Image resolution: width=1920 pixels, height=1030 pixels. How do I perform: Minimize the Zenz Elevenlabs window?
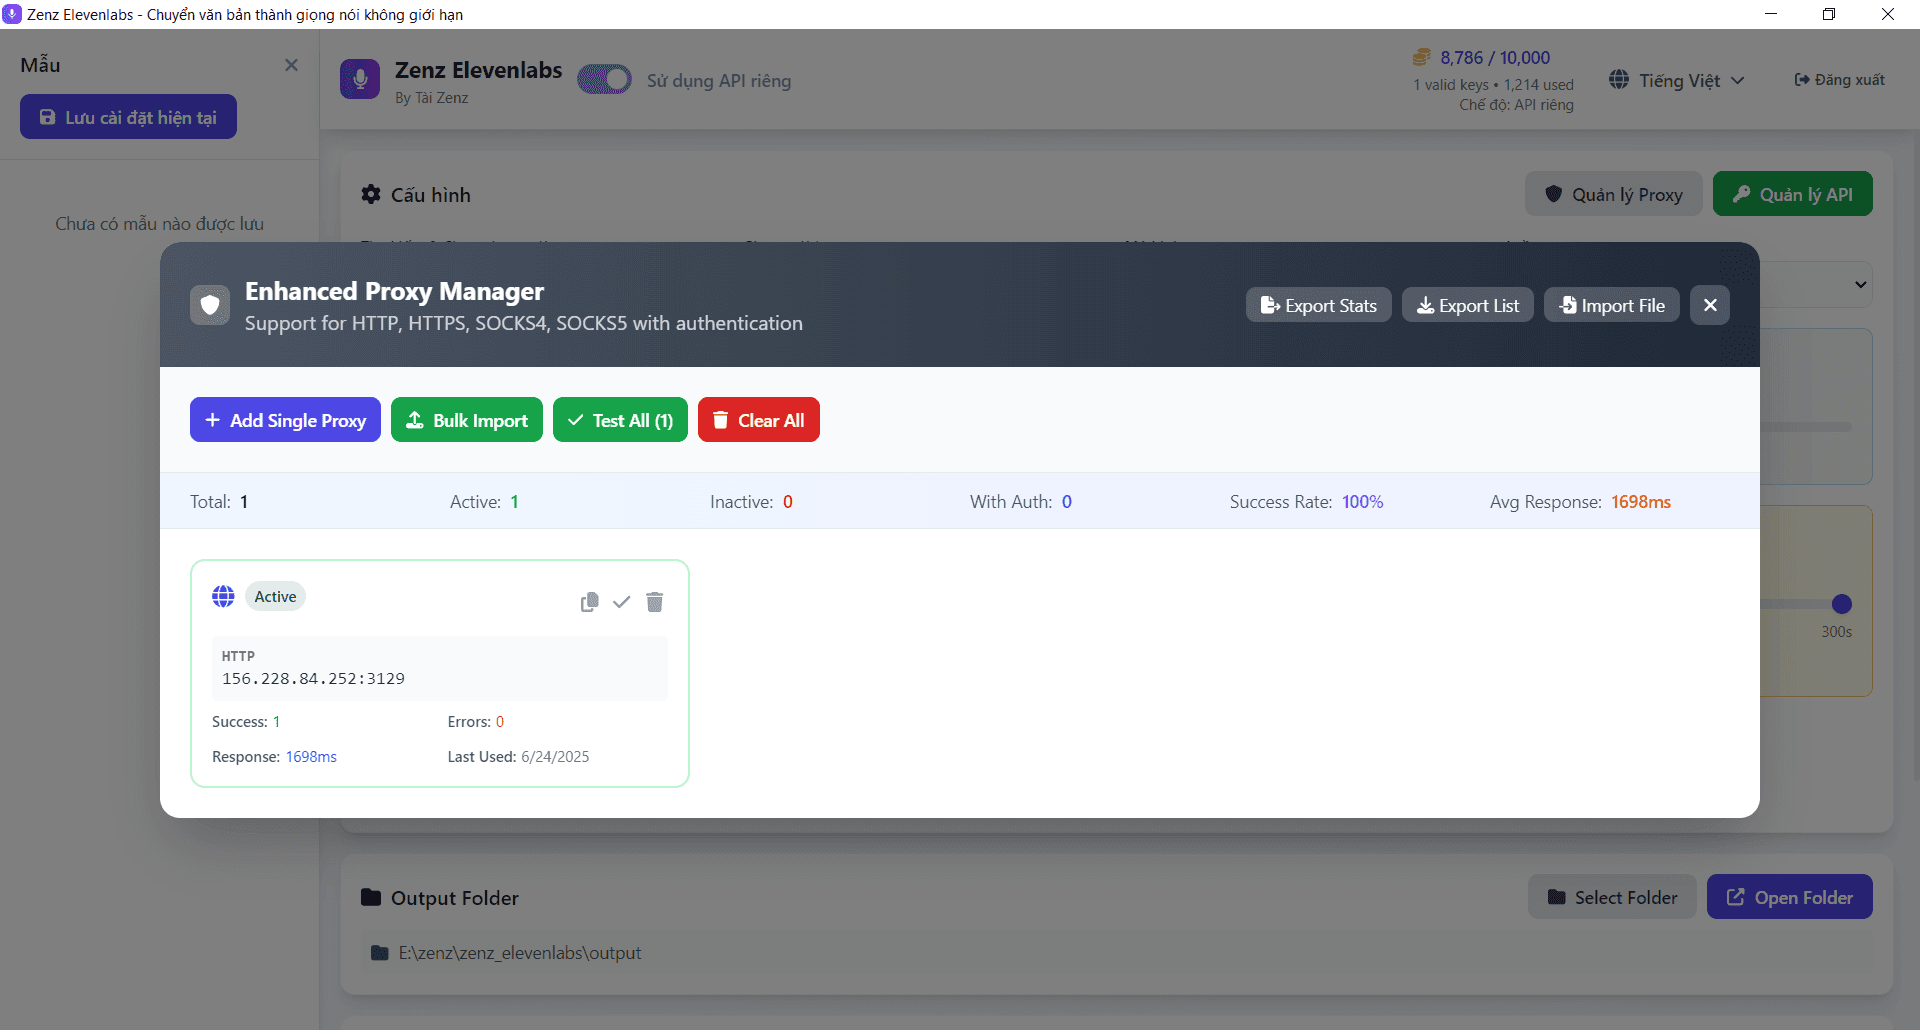[x=1771, y=14]
